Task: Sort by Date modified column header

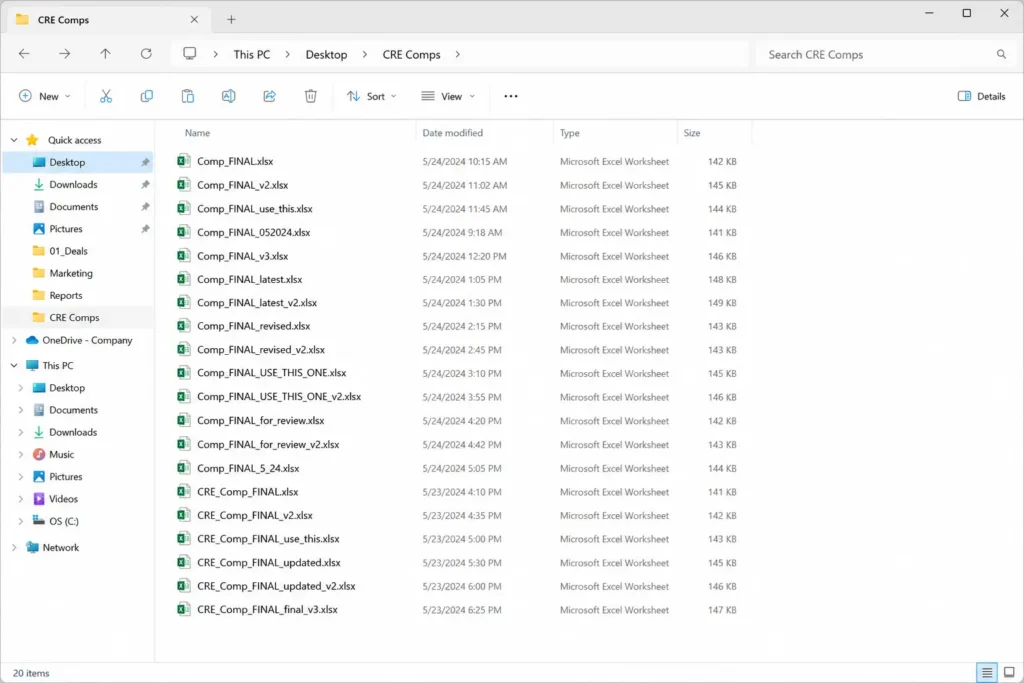Action: click(452, 133)
